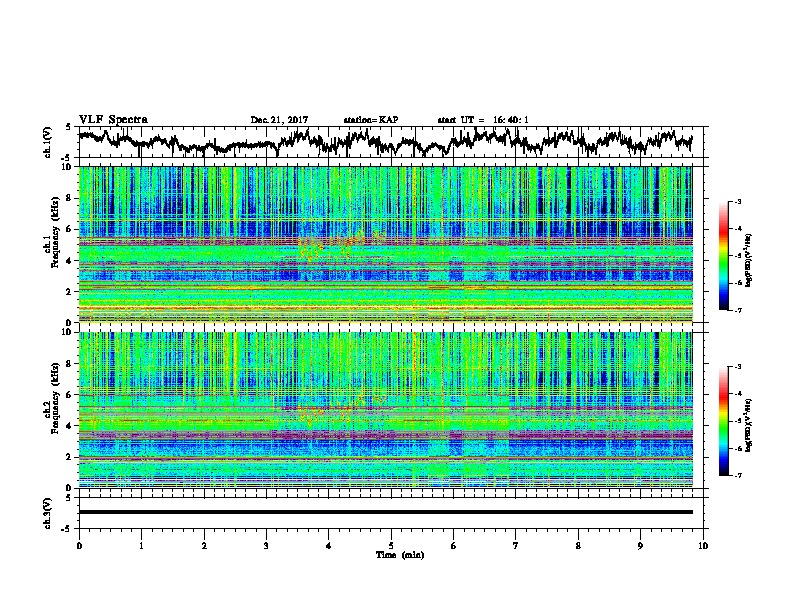Click the ch.2 colorbar log(PSD) unit label
Screen dimensions: 792x612
pyautogui.click(x=749, y=424)
